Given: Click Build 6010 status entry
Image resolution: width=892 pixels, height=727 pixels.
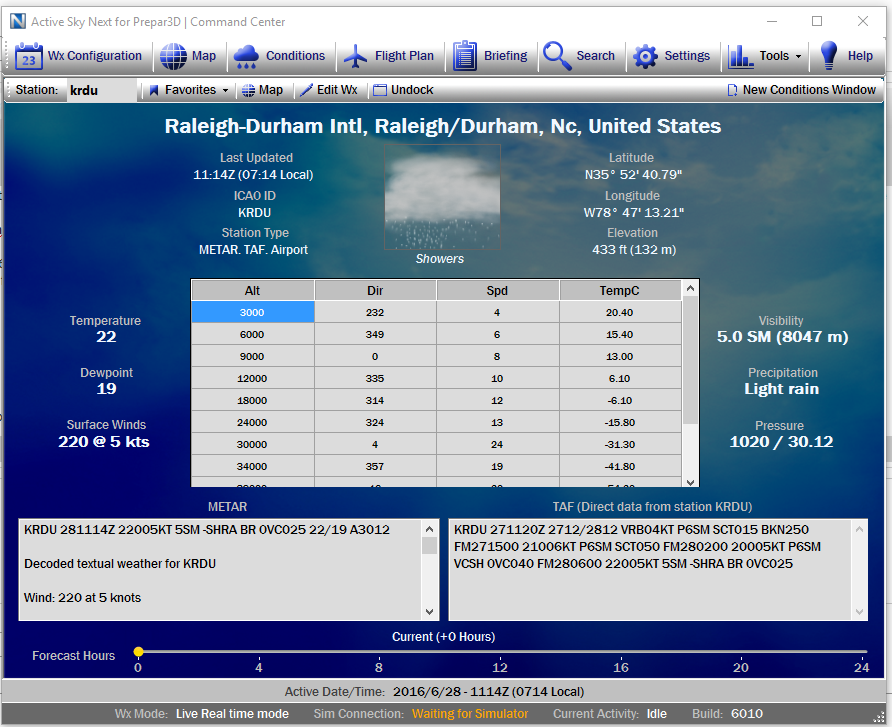Looking at the screenshot, I should click(727, 714).
